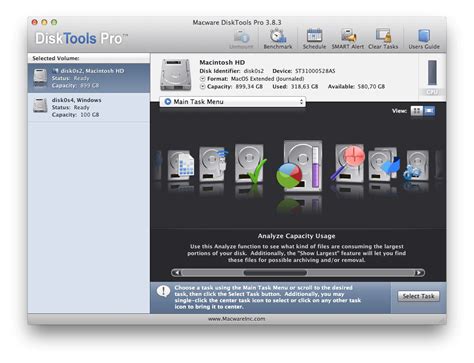Select the disk task with blue arrow
The width and height of the screenshot is (474, 363).
pos(384,164)
